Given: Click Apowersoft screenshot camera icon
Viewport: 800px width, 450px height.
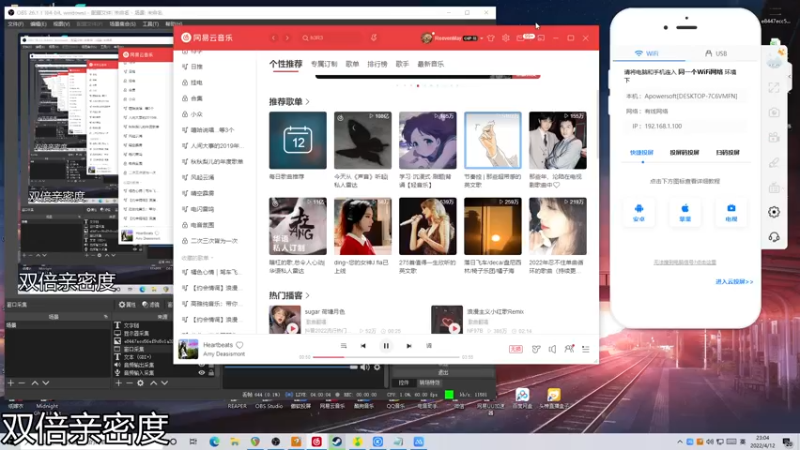Looking at the screenshot, I should 774,112.
